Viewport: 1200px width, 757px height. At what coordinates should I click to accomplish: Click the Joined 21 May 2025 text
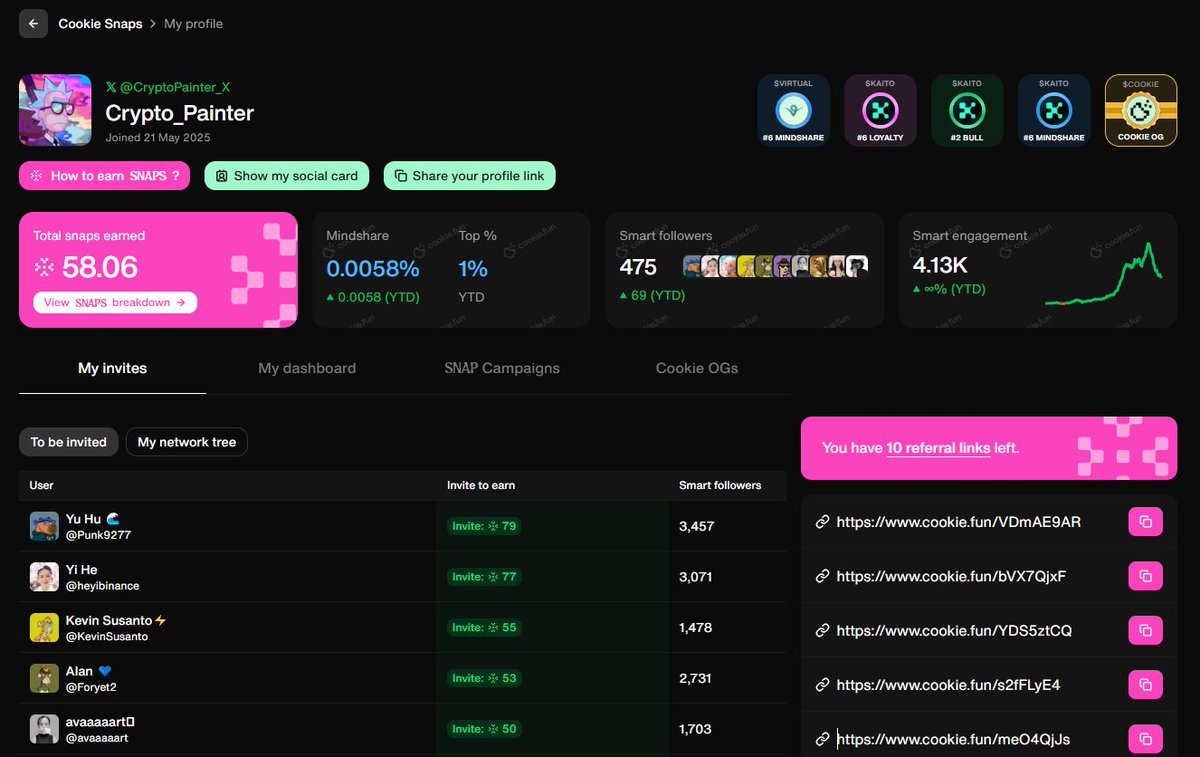pos(158,138)
